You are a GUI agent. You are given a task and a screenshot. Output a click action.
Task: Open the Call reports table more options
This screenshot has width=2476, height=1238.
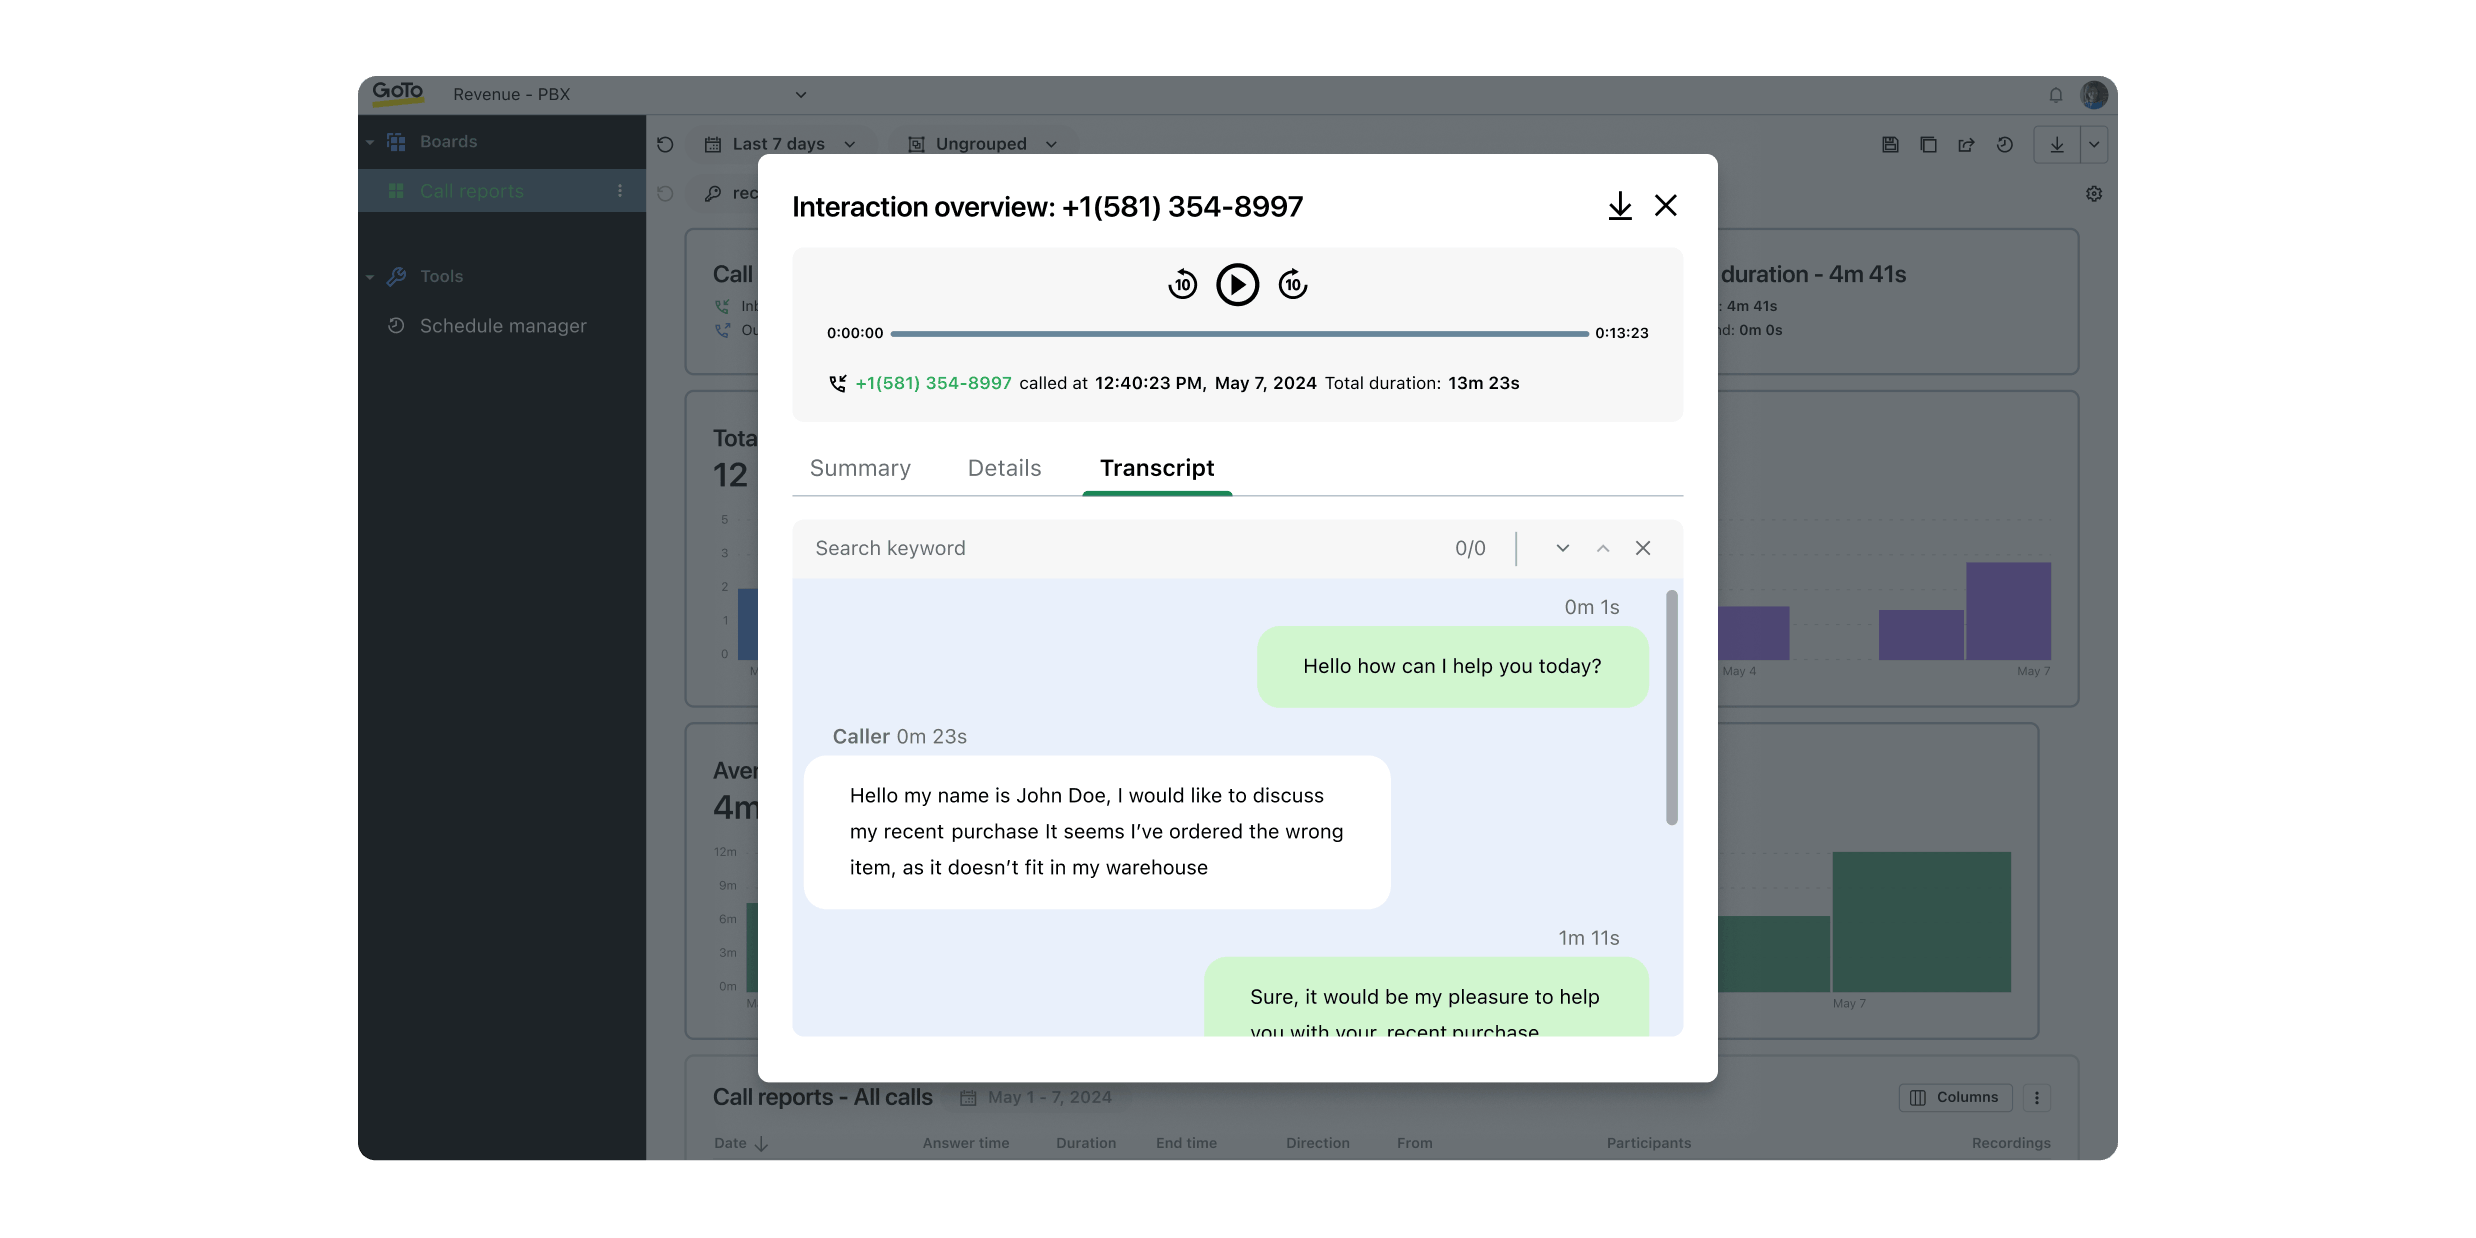pyautogui.click(x=2037, y=1098)
